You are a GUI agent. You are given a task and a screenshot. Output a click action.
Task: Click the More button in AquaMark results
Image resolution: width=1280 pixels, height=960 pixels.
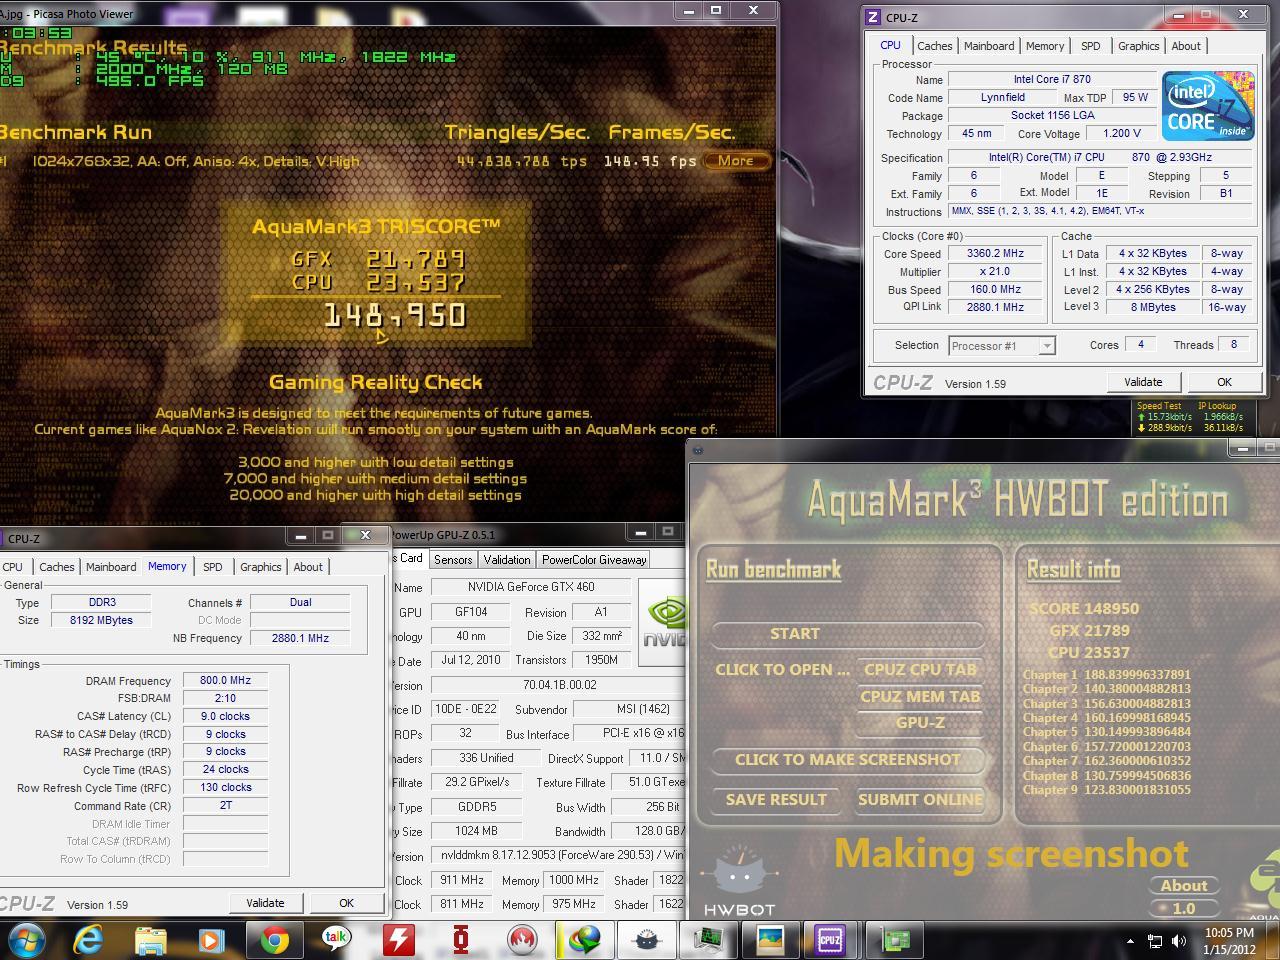click(x=736, y=161)
